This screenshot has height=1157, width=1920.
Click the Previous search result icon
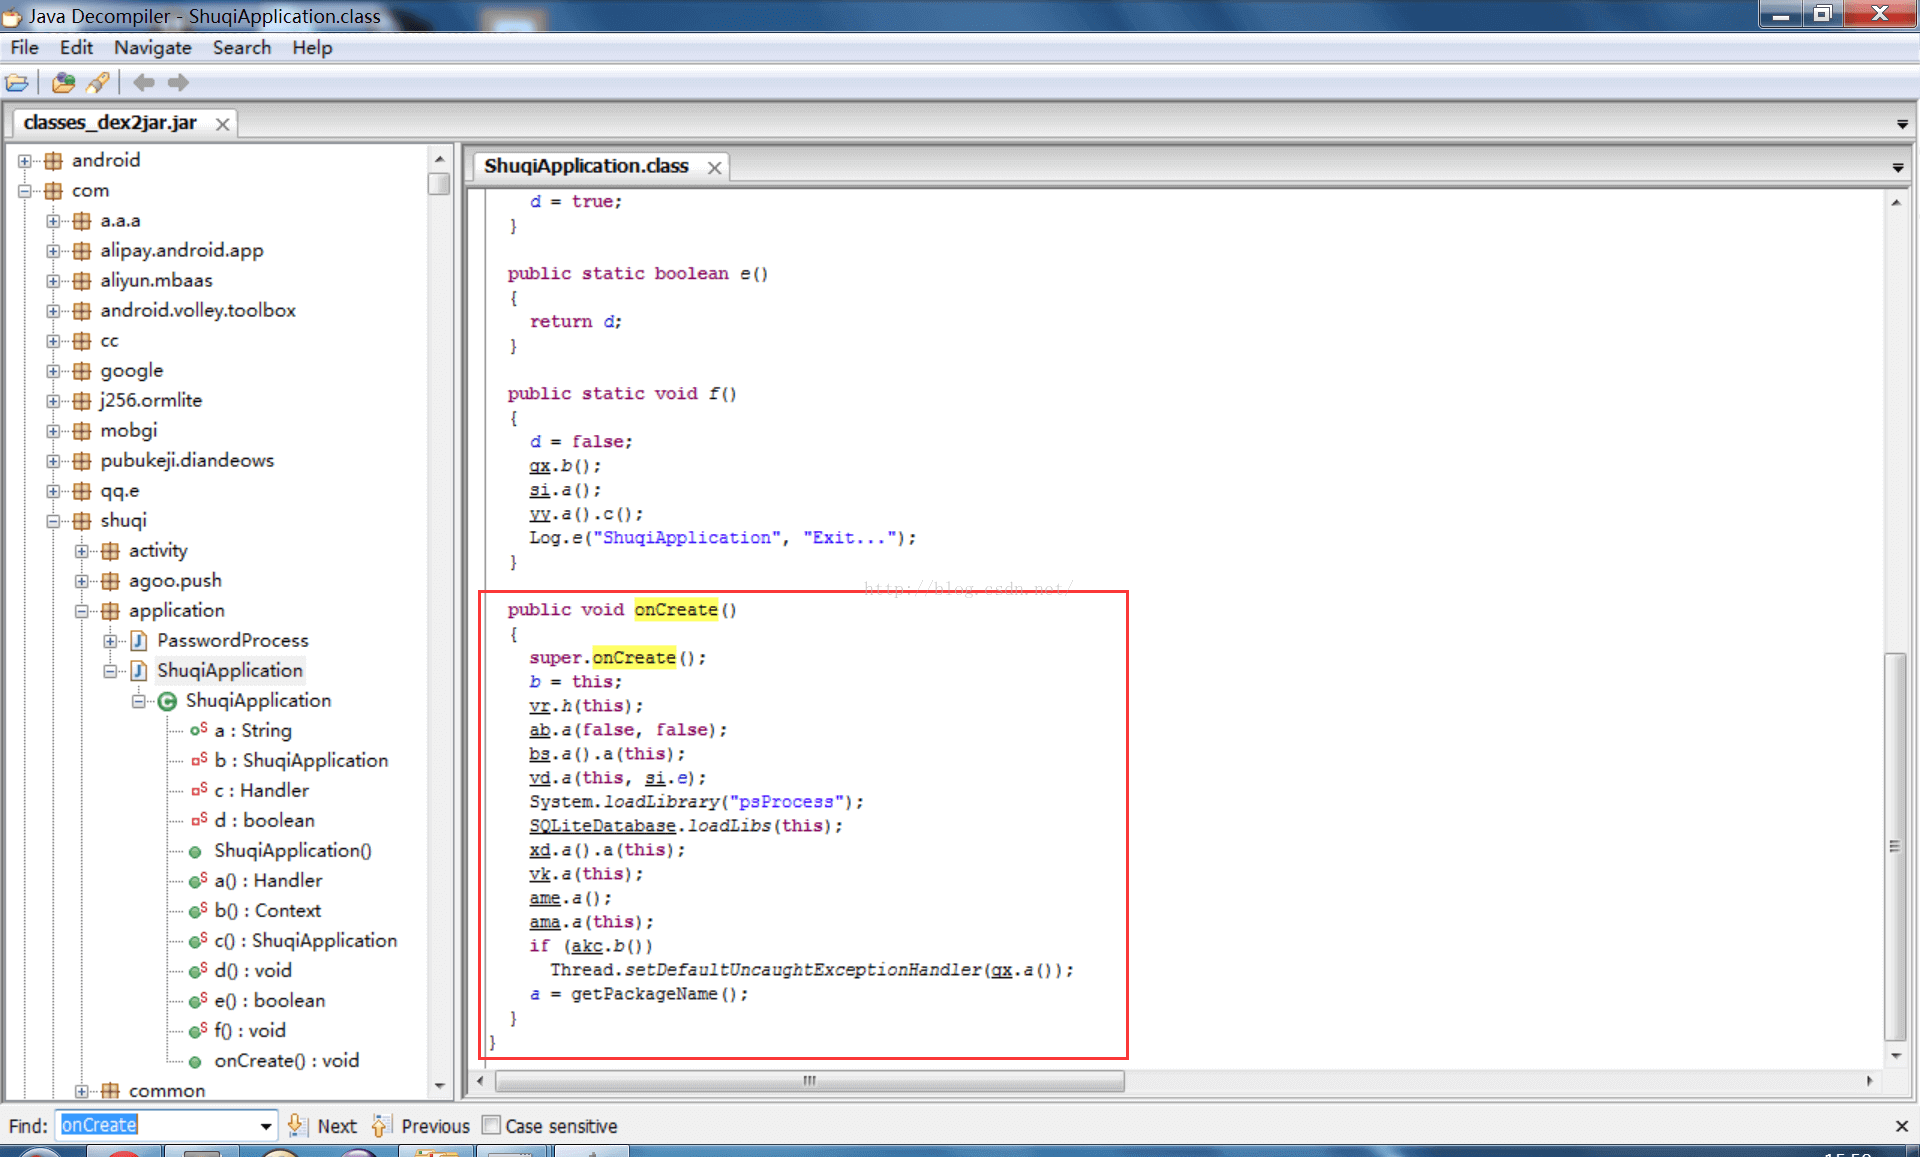click(x=380, y=1125)
